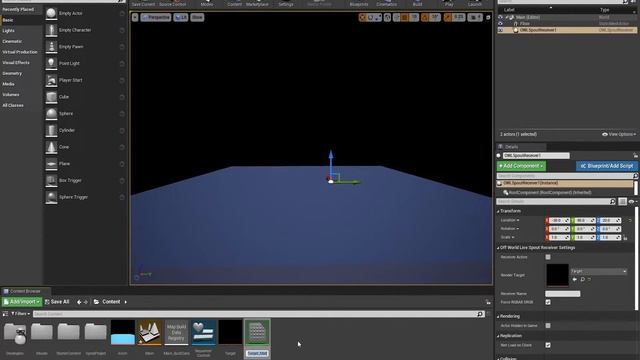The width and height of the screenshot is (640, 360).
Task: Select the Box Trigger icon
Action: coord(51,181)
